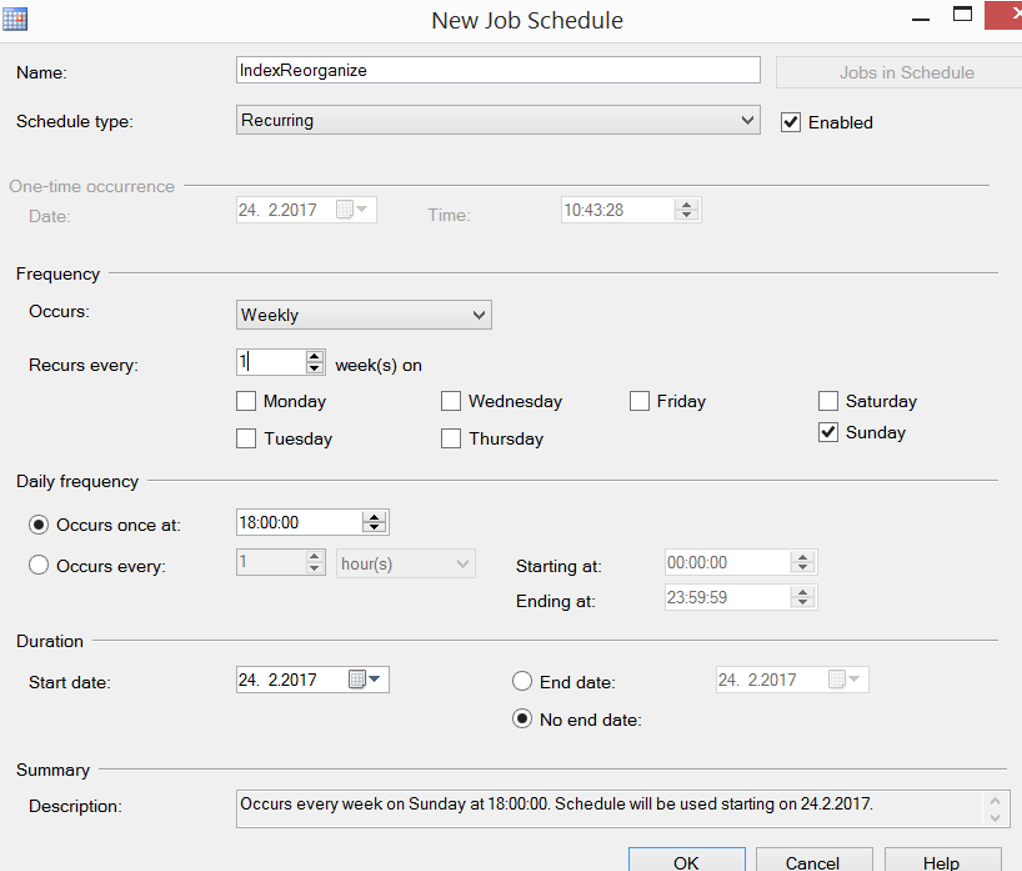The height and width of the screenshot is (871, 1022).
Task: Decrease the Occurs once at time
Action: point(374,527)
